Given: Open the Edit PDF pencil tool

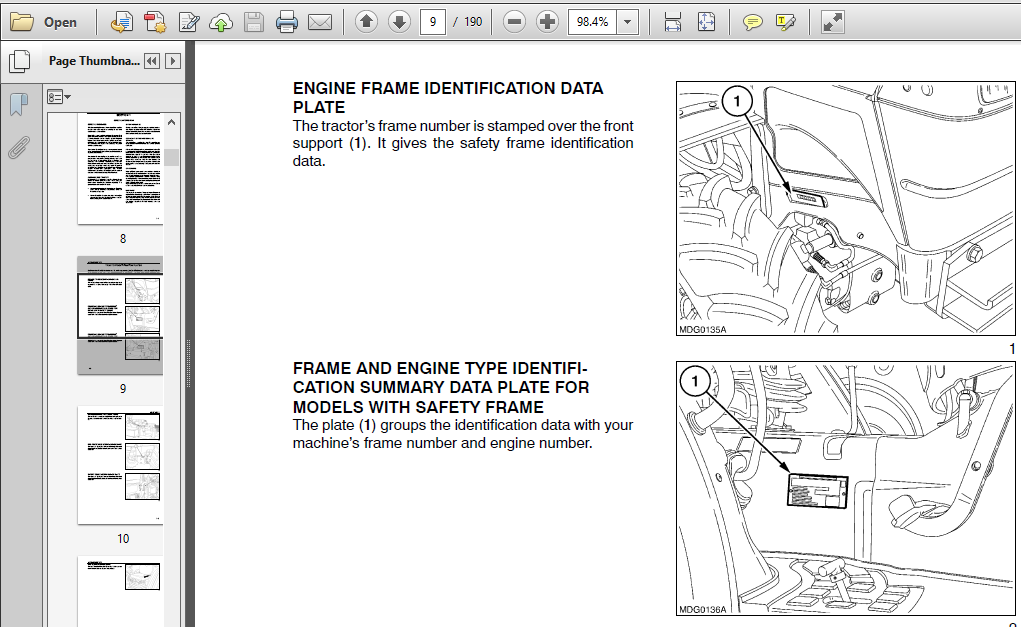Looking at the screenshot, I should tap(189, 22).
